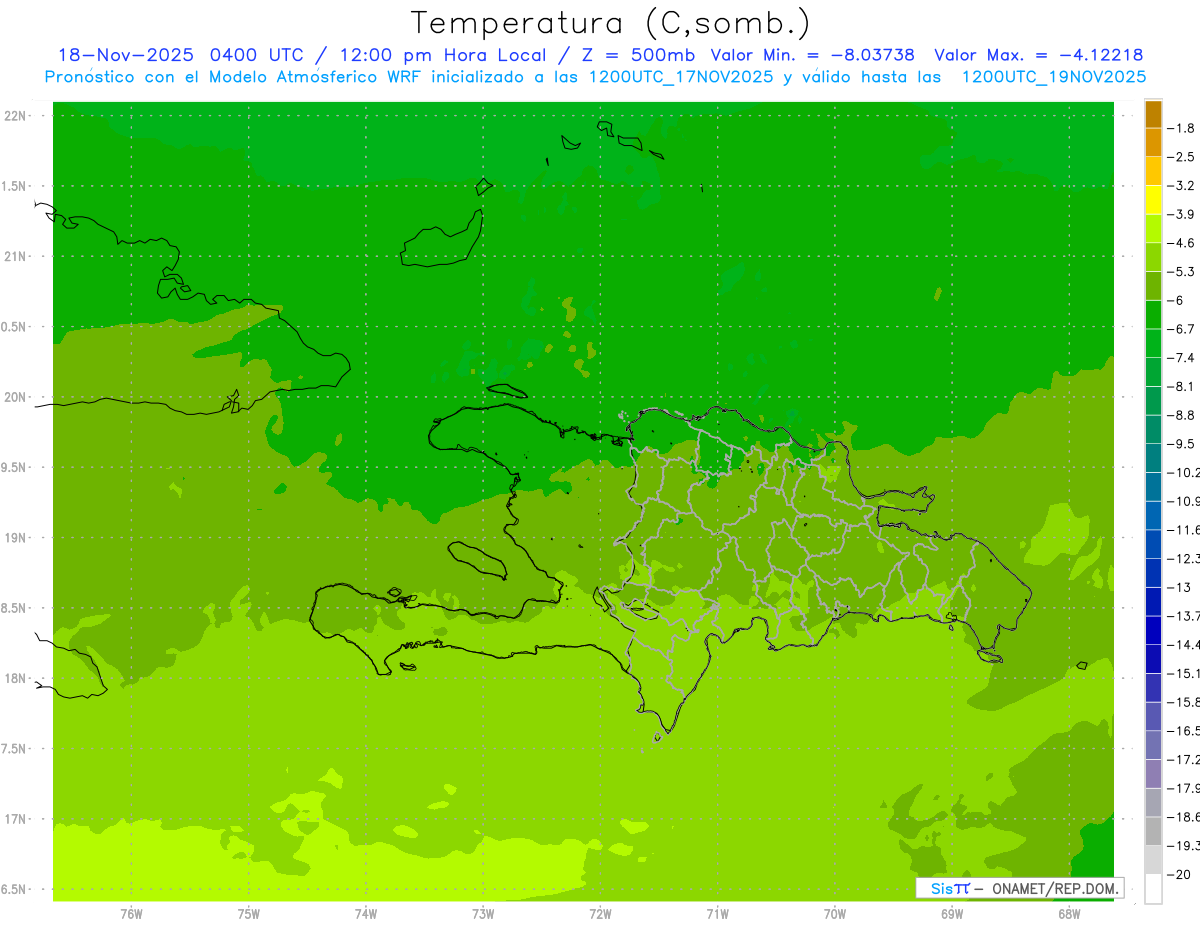Click the 19N latitude label
Viewport: 1200px width, 927px height.
coord(15,537)
